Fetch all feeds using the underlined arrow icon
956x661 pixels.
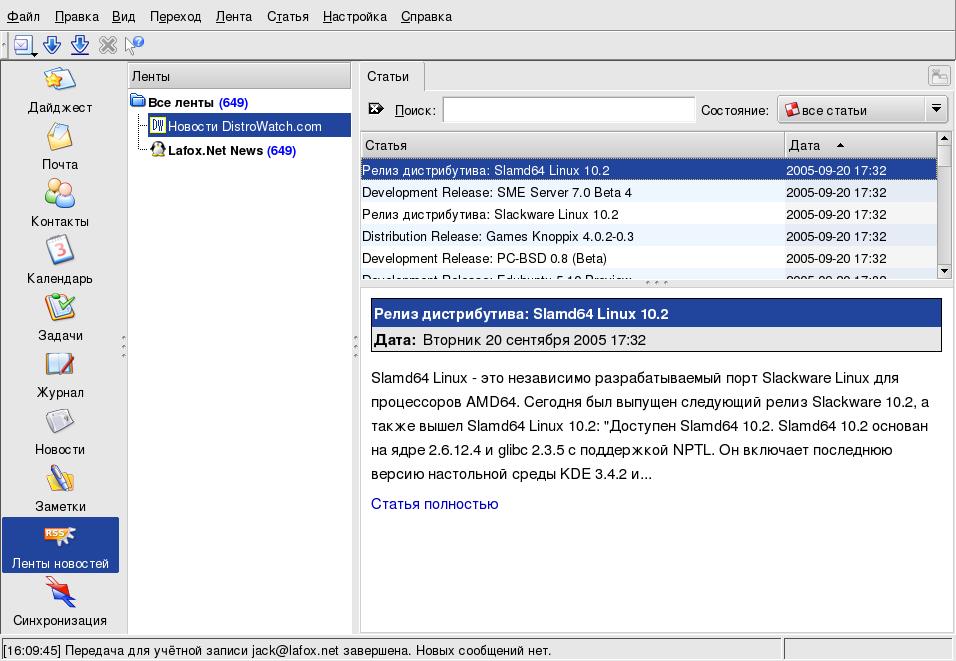(80, 45)
